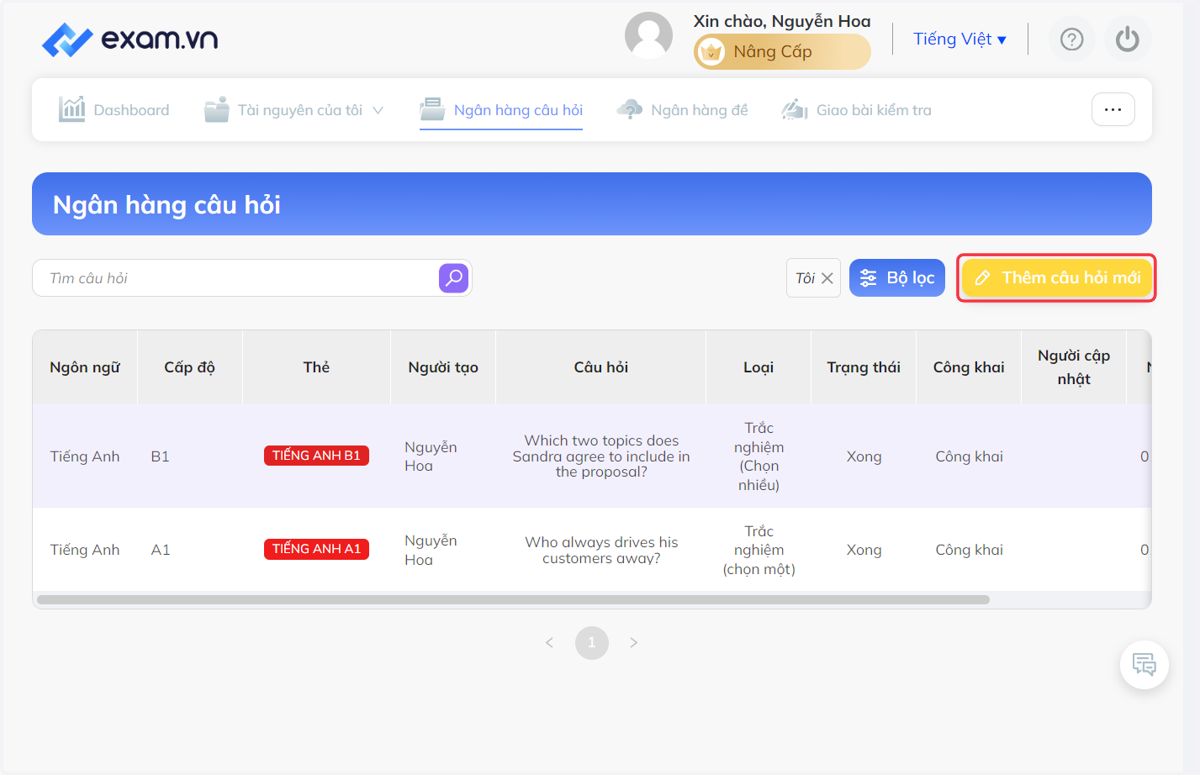
Task: Click the Công khai column header
Action: point(969,367)
